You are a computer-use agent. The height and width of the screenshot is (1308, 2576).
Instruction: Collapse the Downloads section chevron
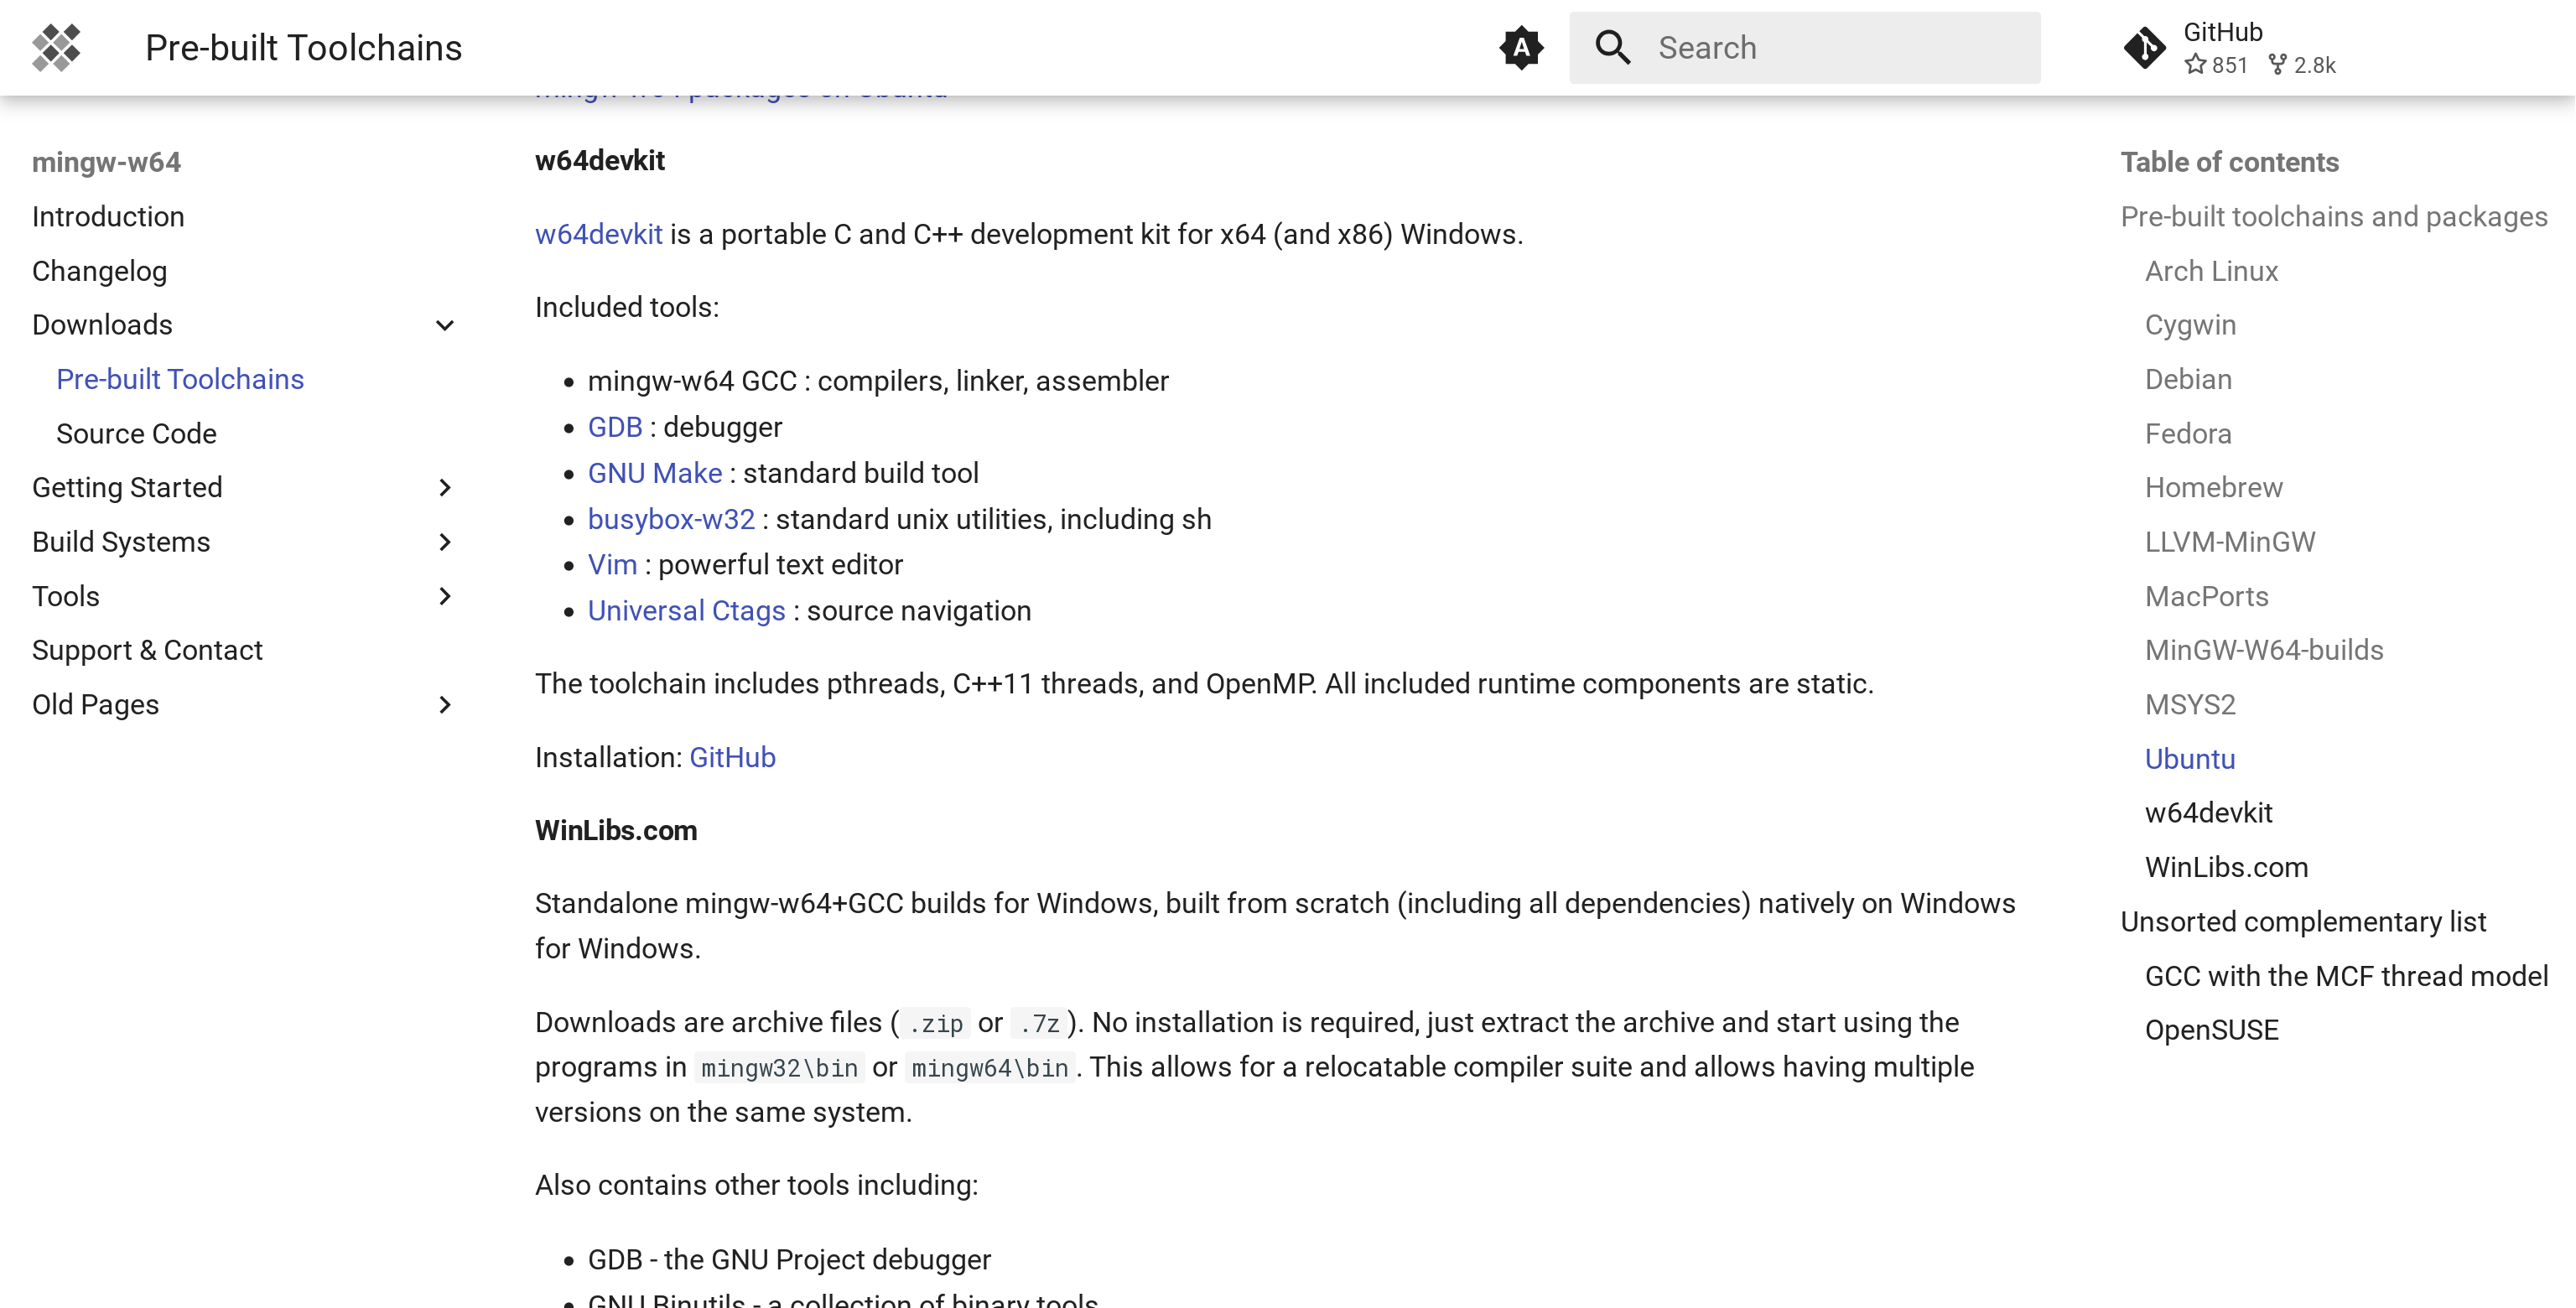(445, 325)
